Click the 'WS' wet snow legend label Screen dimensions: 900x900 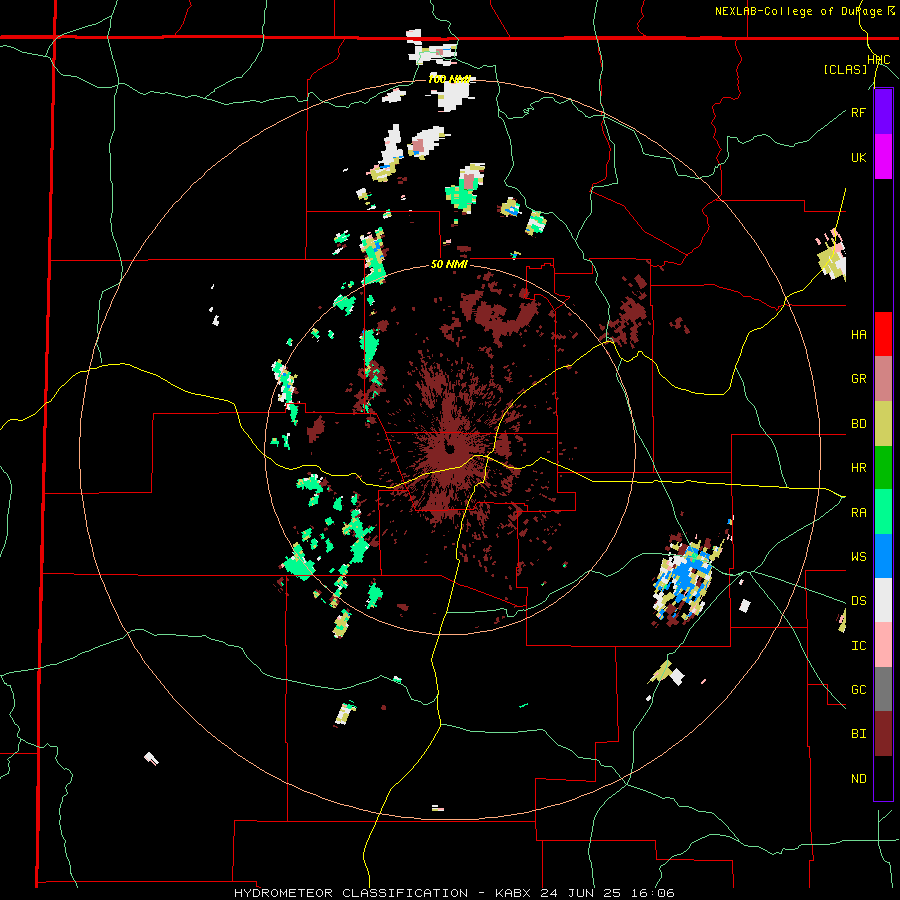(858, 557)
